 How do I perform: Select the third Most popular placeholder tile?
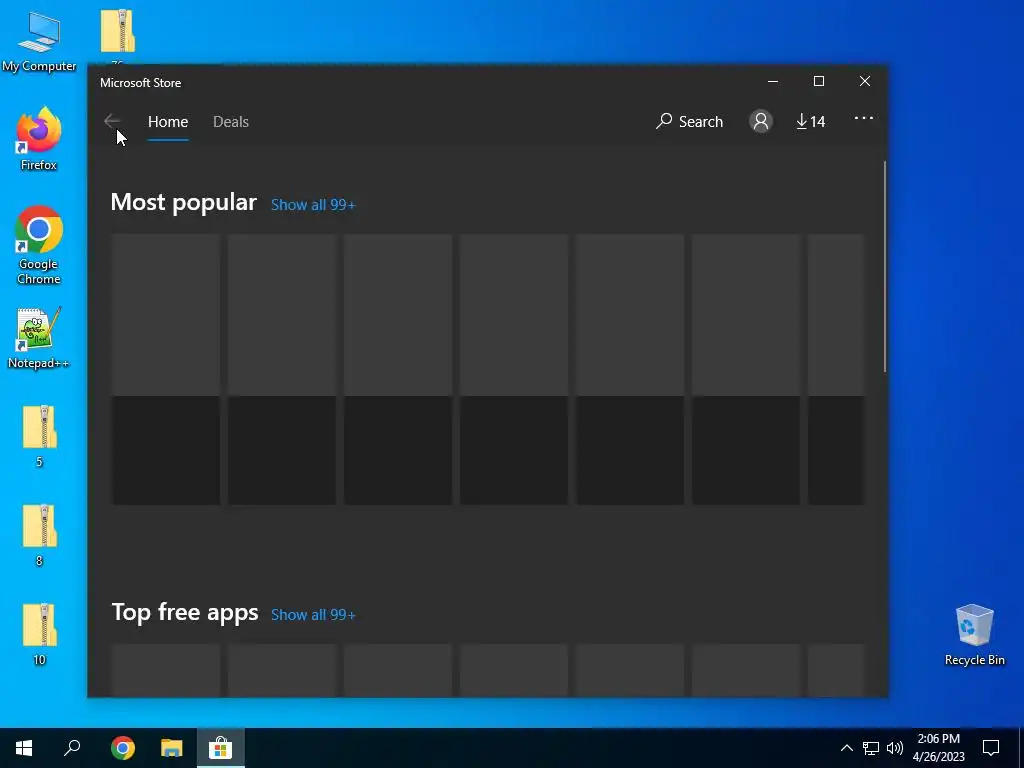398,370
